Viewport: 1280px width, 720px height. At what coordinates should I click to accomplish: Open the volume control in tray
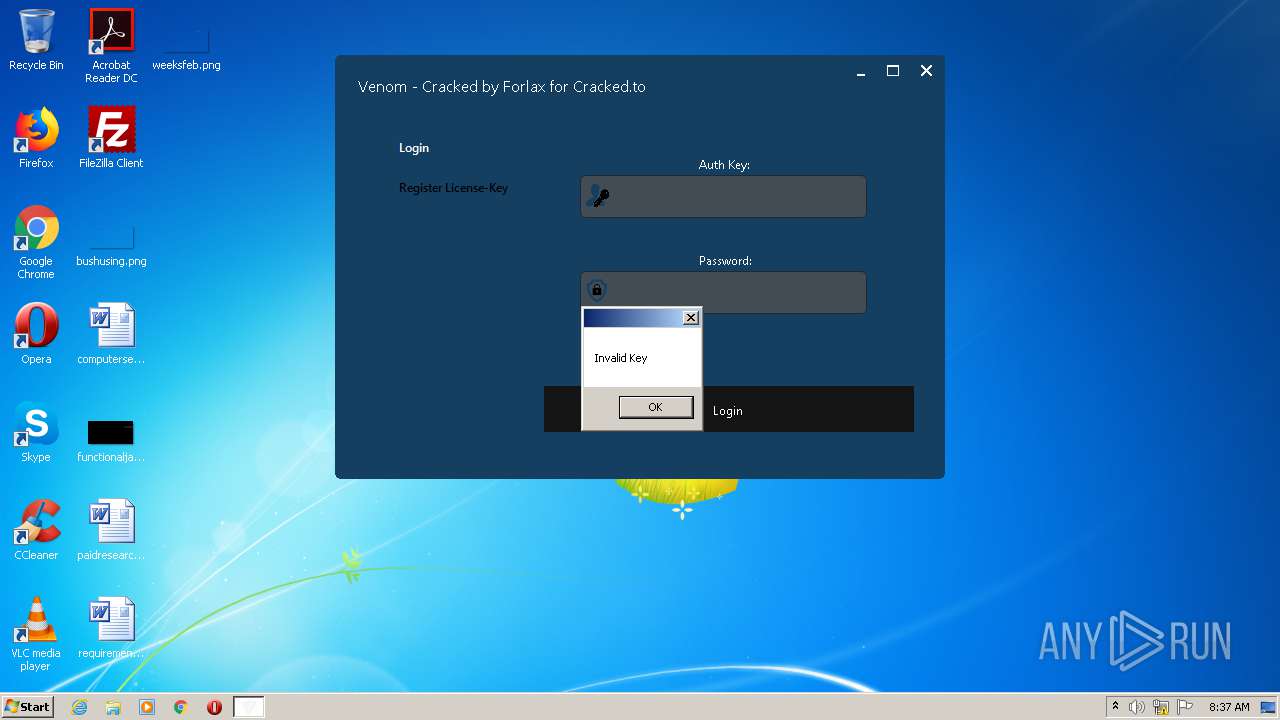(1137, 707)
